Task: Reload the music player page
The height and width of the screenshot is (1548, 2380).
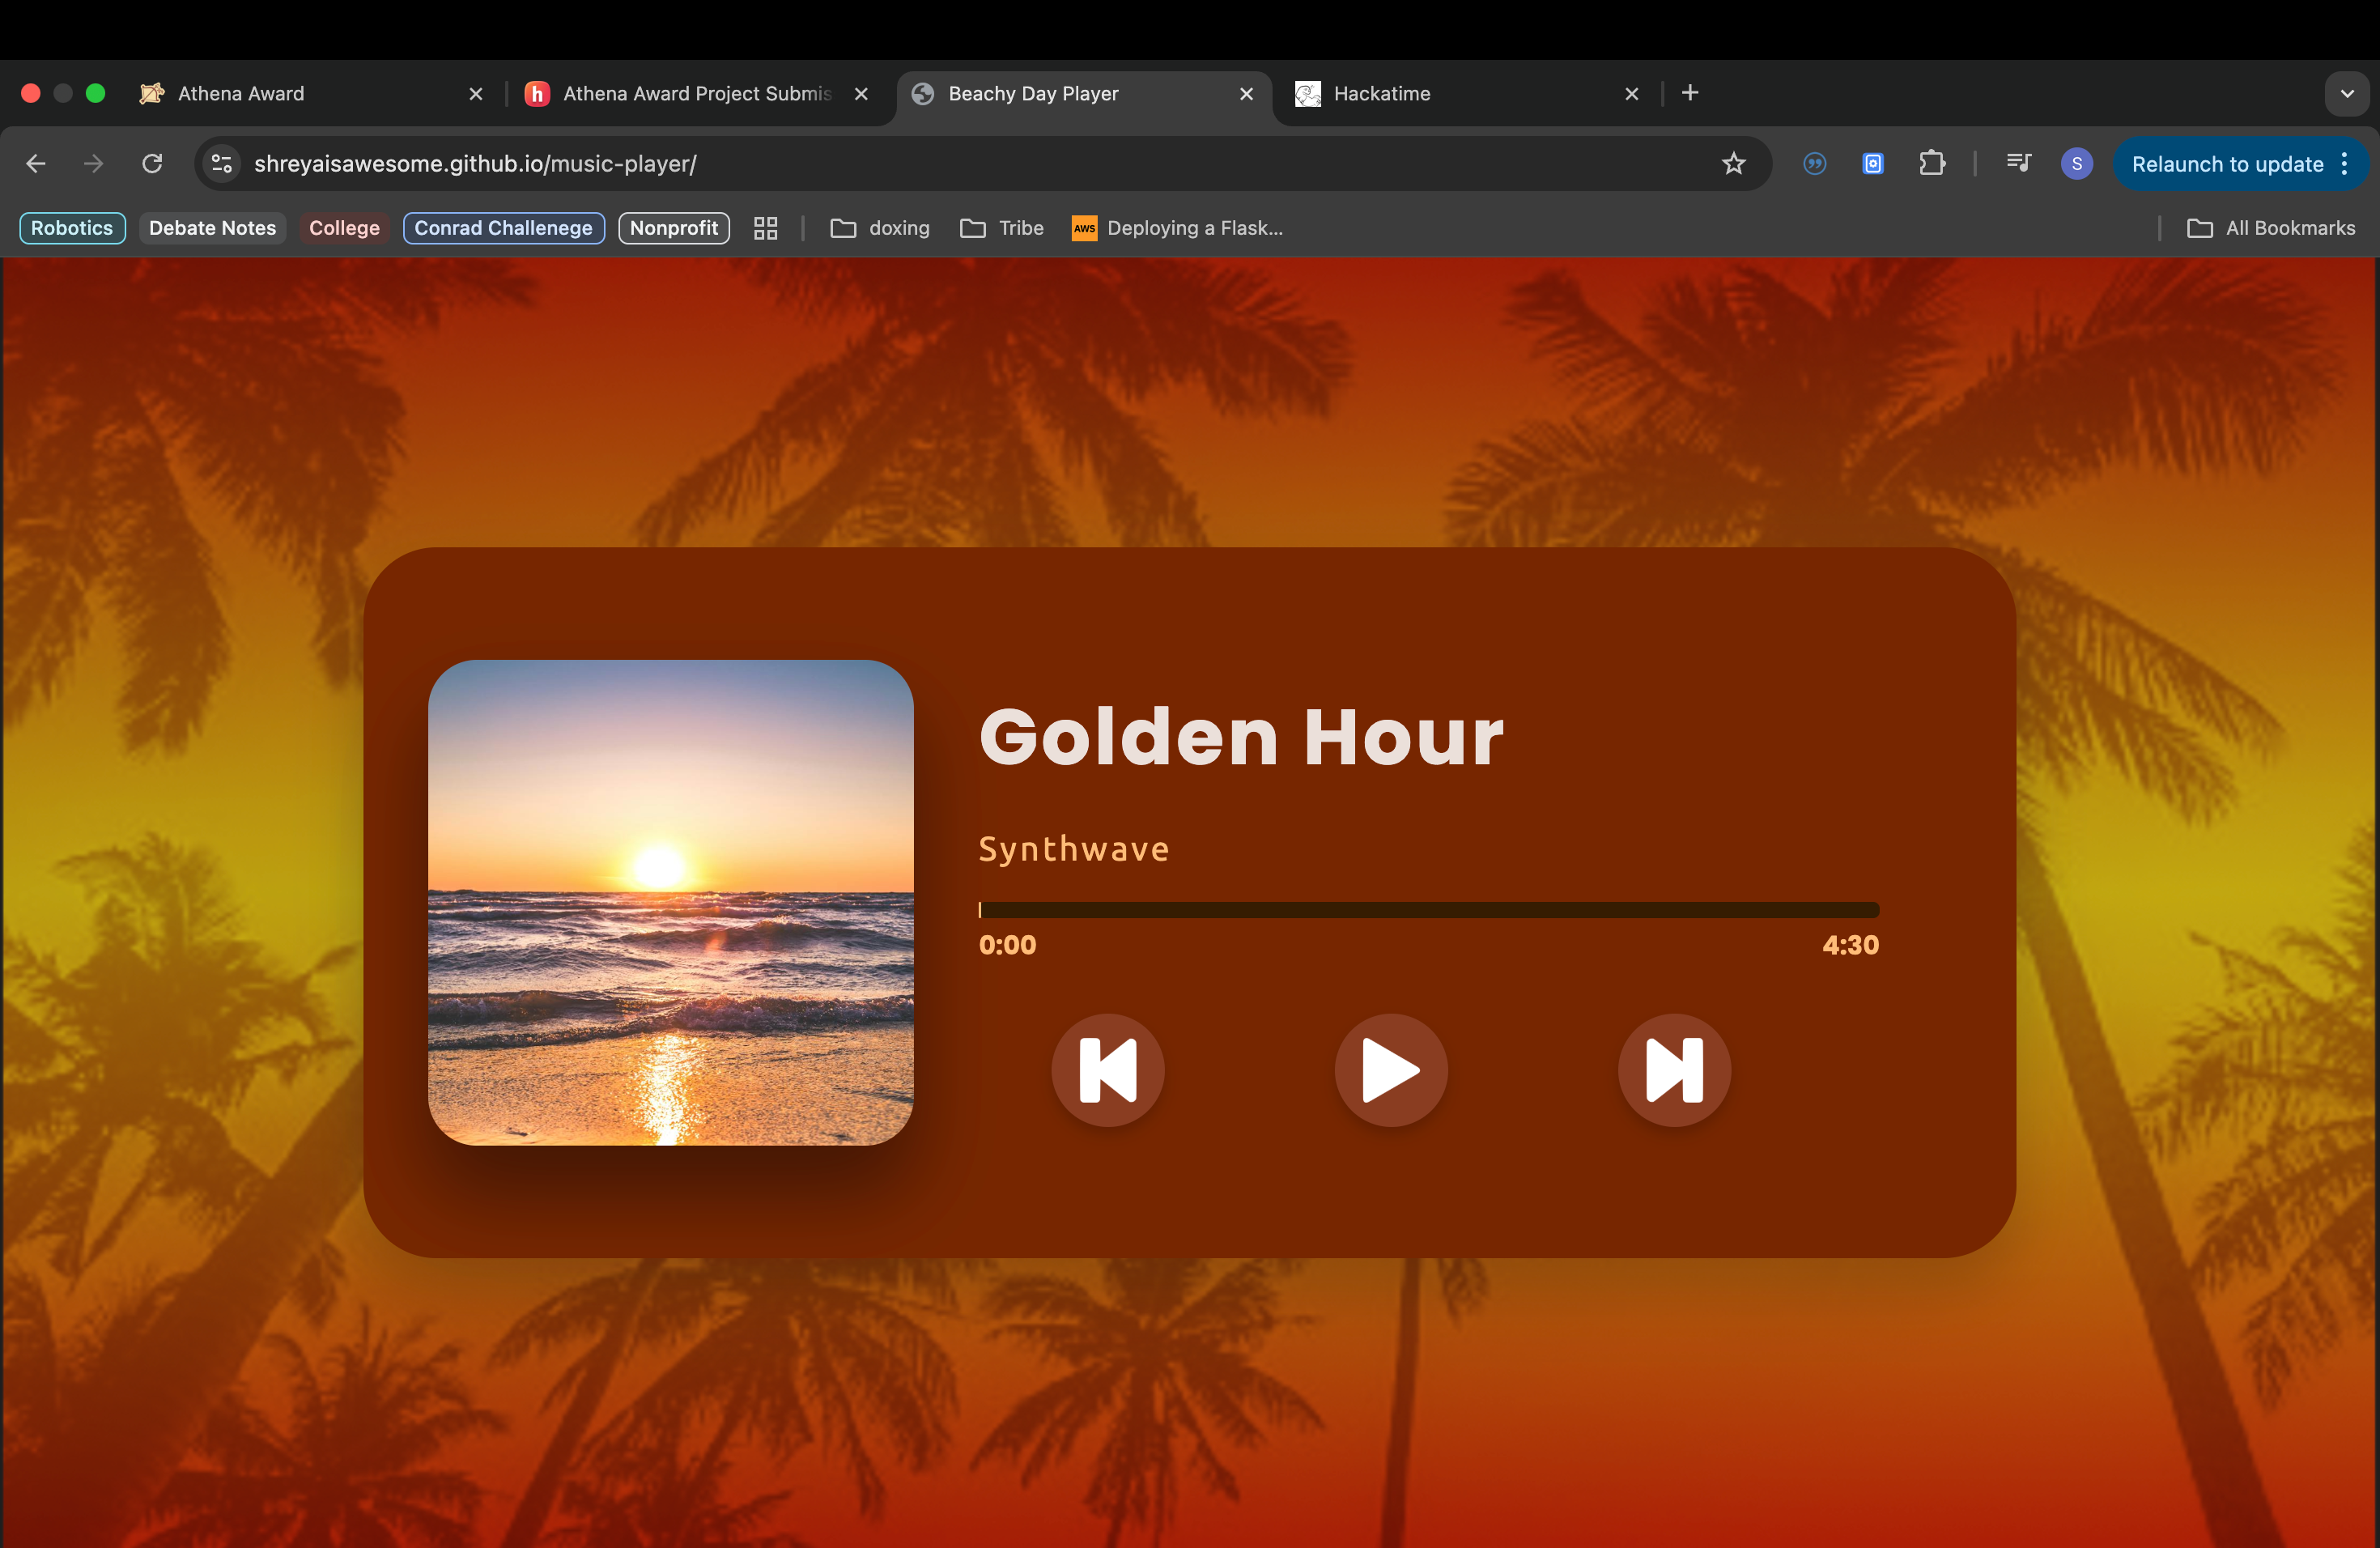Action: pos(152,164)
